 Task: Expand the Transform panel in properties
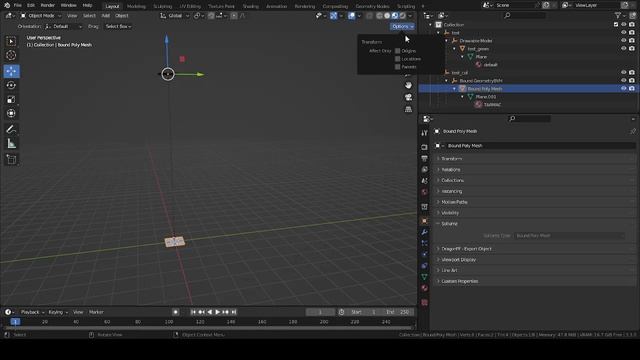point(535,158)
